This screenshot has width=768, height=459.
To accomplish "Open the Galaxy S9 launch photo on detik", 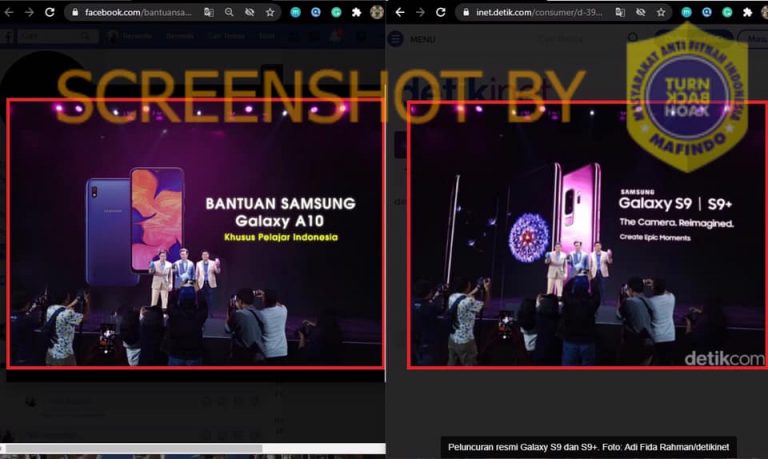I will click(x=587, y=235).
